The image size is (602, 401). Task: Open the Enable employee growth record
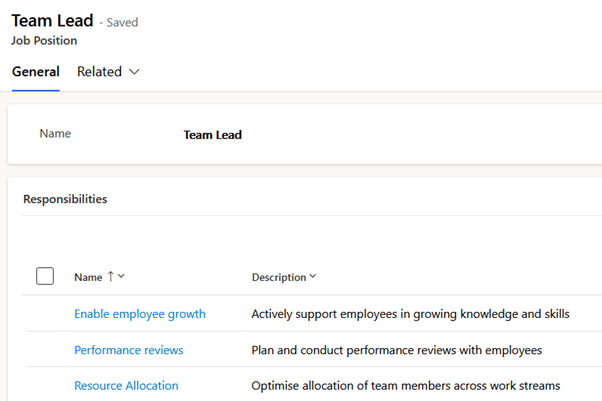pyautogui.click(x=140, y=314)
